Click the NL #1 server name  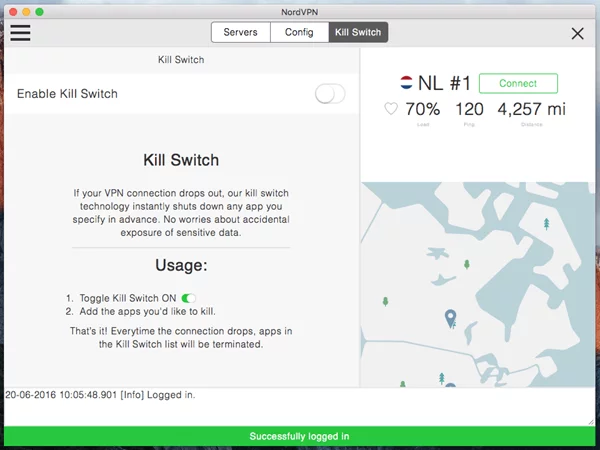pos(444,83)
